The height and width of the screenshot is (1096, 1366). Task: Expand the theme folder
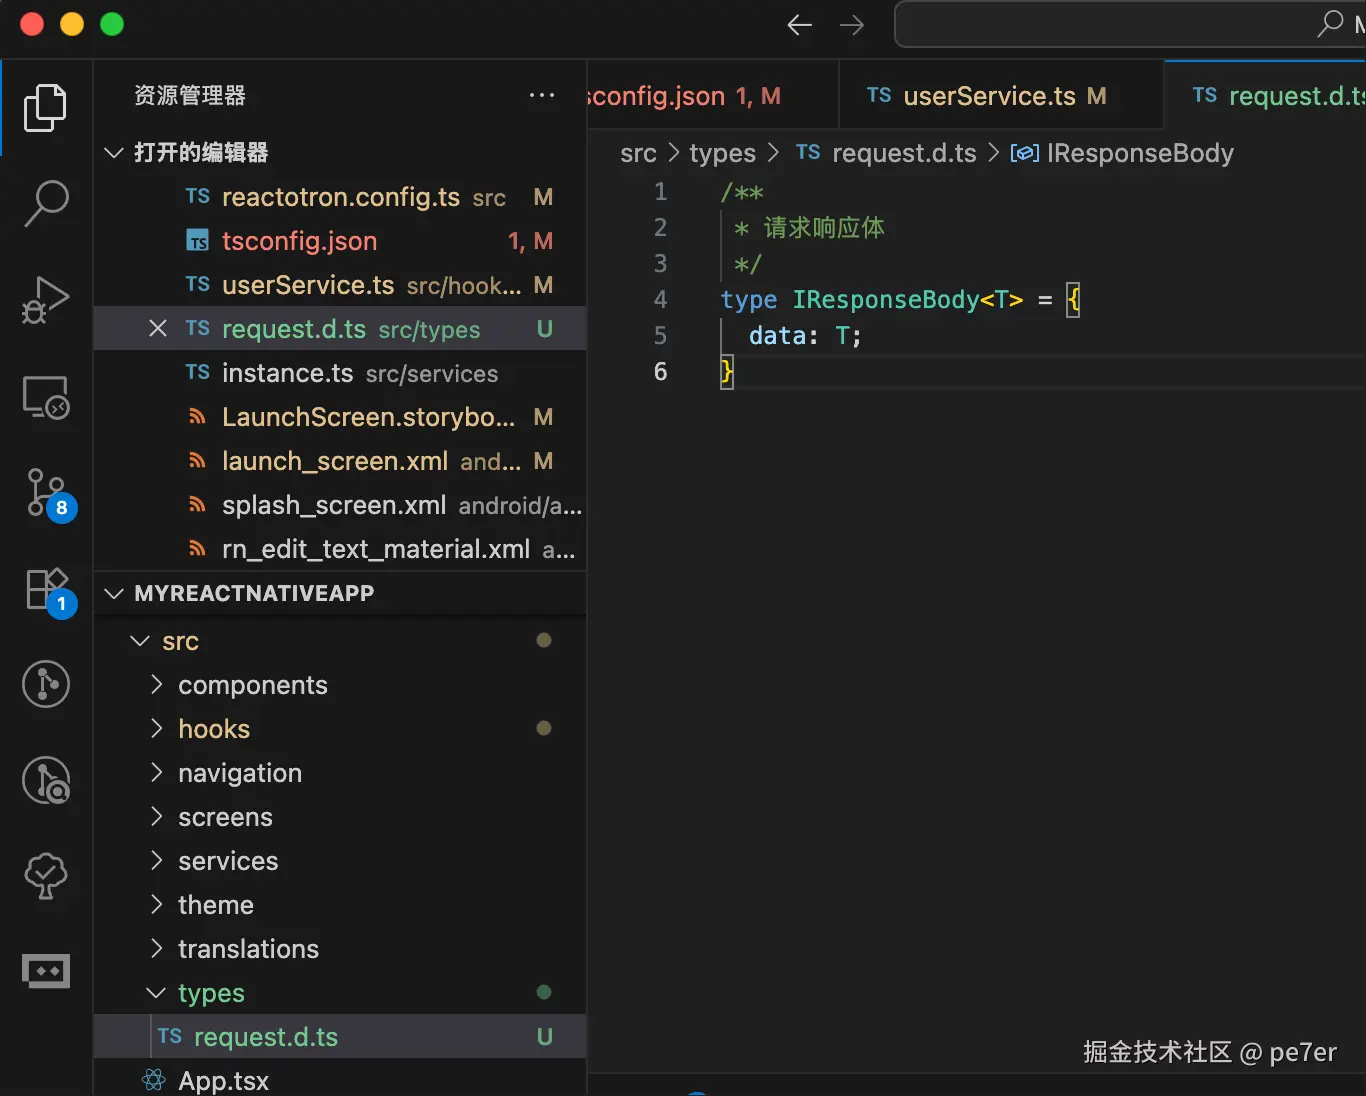[x=156, y=904]
